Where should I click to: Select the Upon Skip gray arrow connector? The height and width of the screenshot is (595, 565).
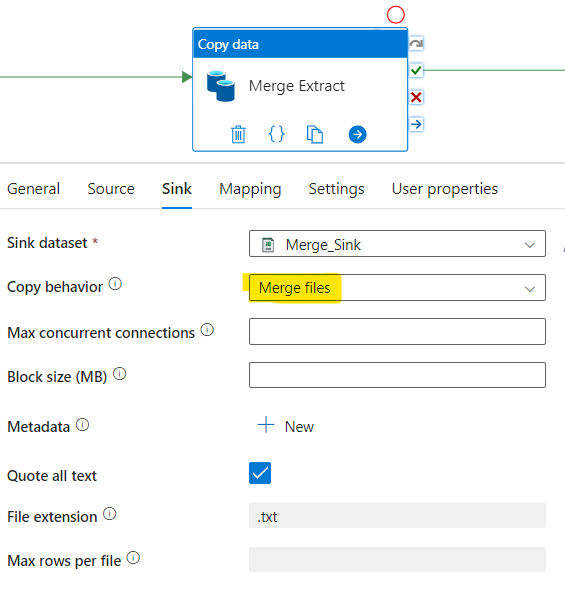point(416,44)
